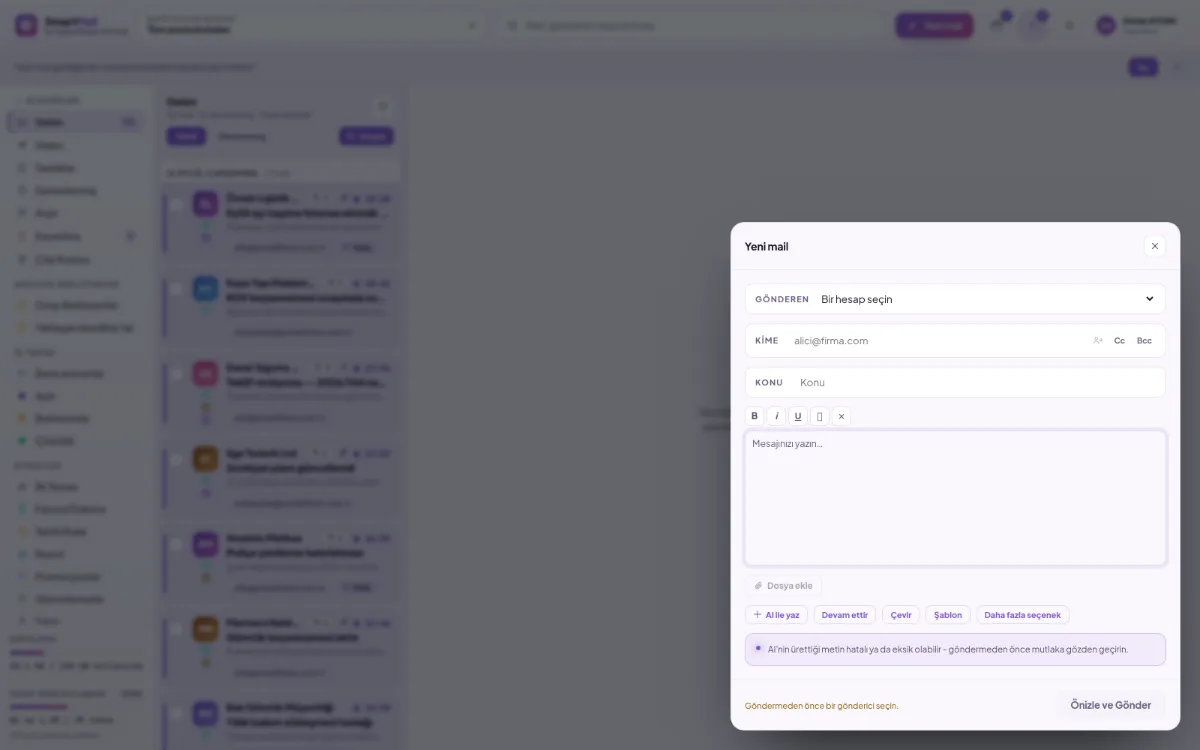Open the Gönderen account dropdown
Viewport: 1200px width, 750px height.
coord(955,299)
